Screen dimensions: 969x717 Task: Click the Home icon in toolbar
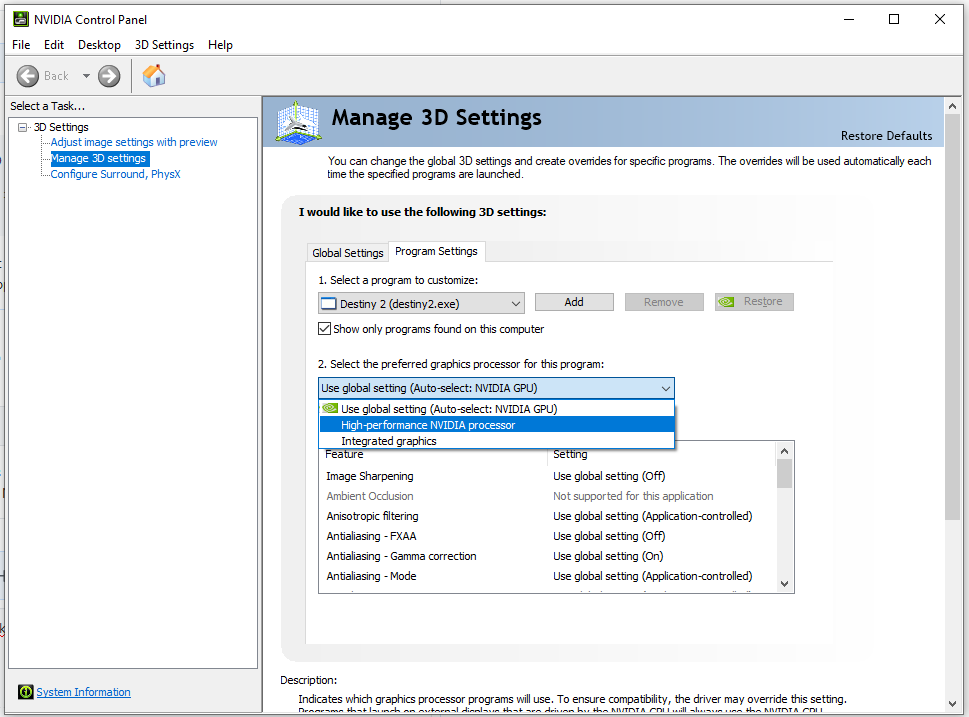[154, 75]
